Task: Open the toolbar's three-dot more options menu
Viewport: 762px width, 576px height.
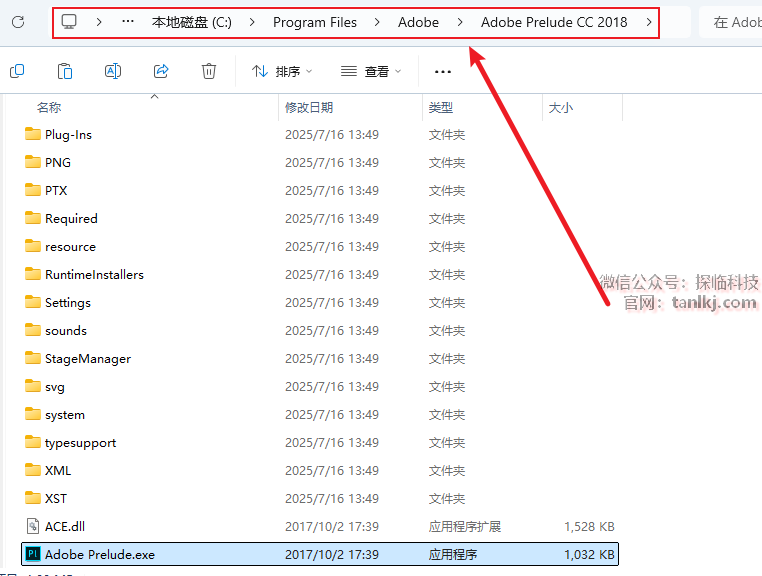Action: coord(443,71)
